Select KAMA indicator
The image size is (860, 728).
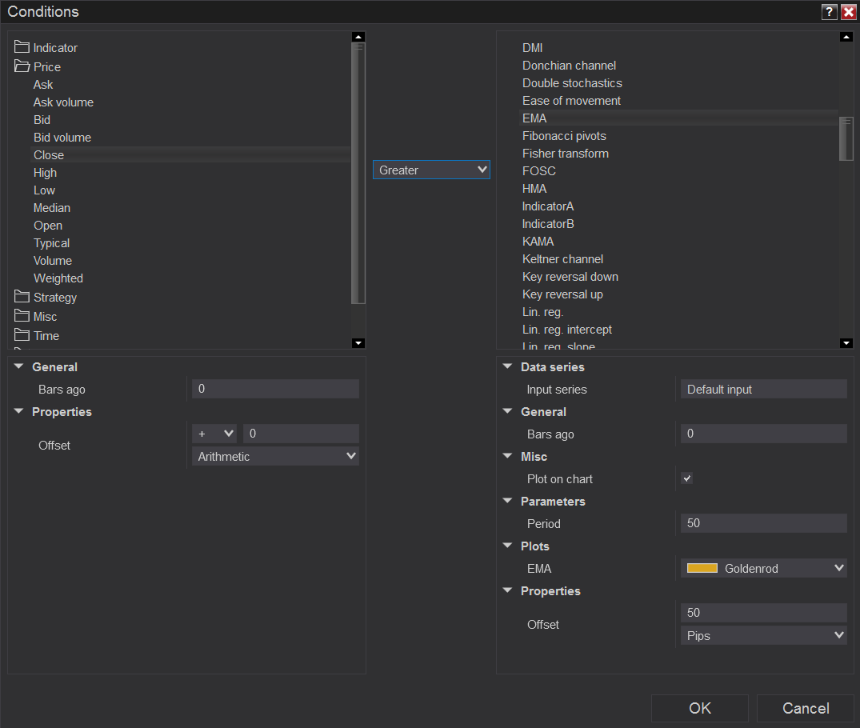coord(538,241)
